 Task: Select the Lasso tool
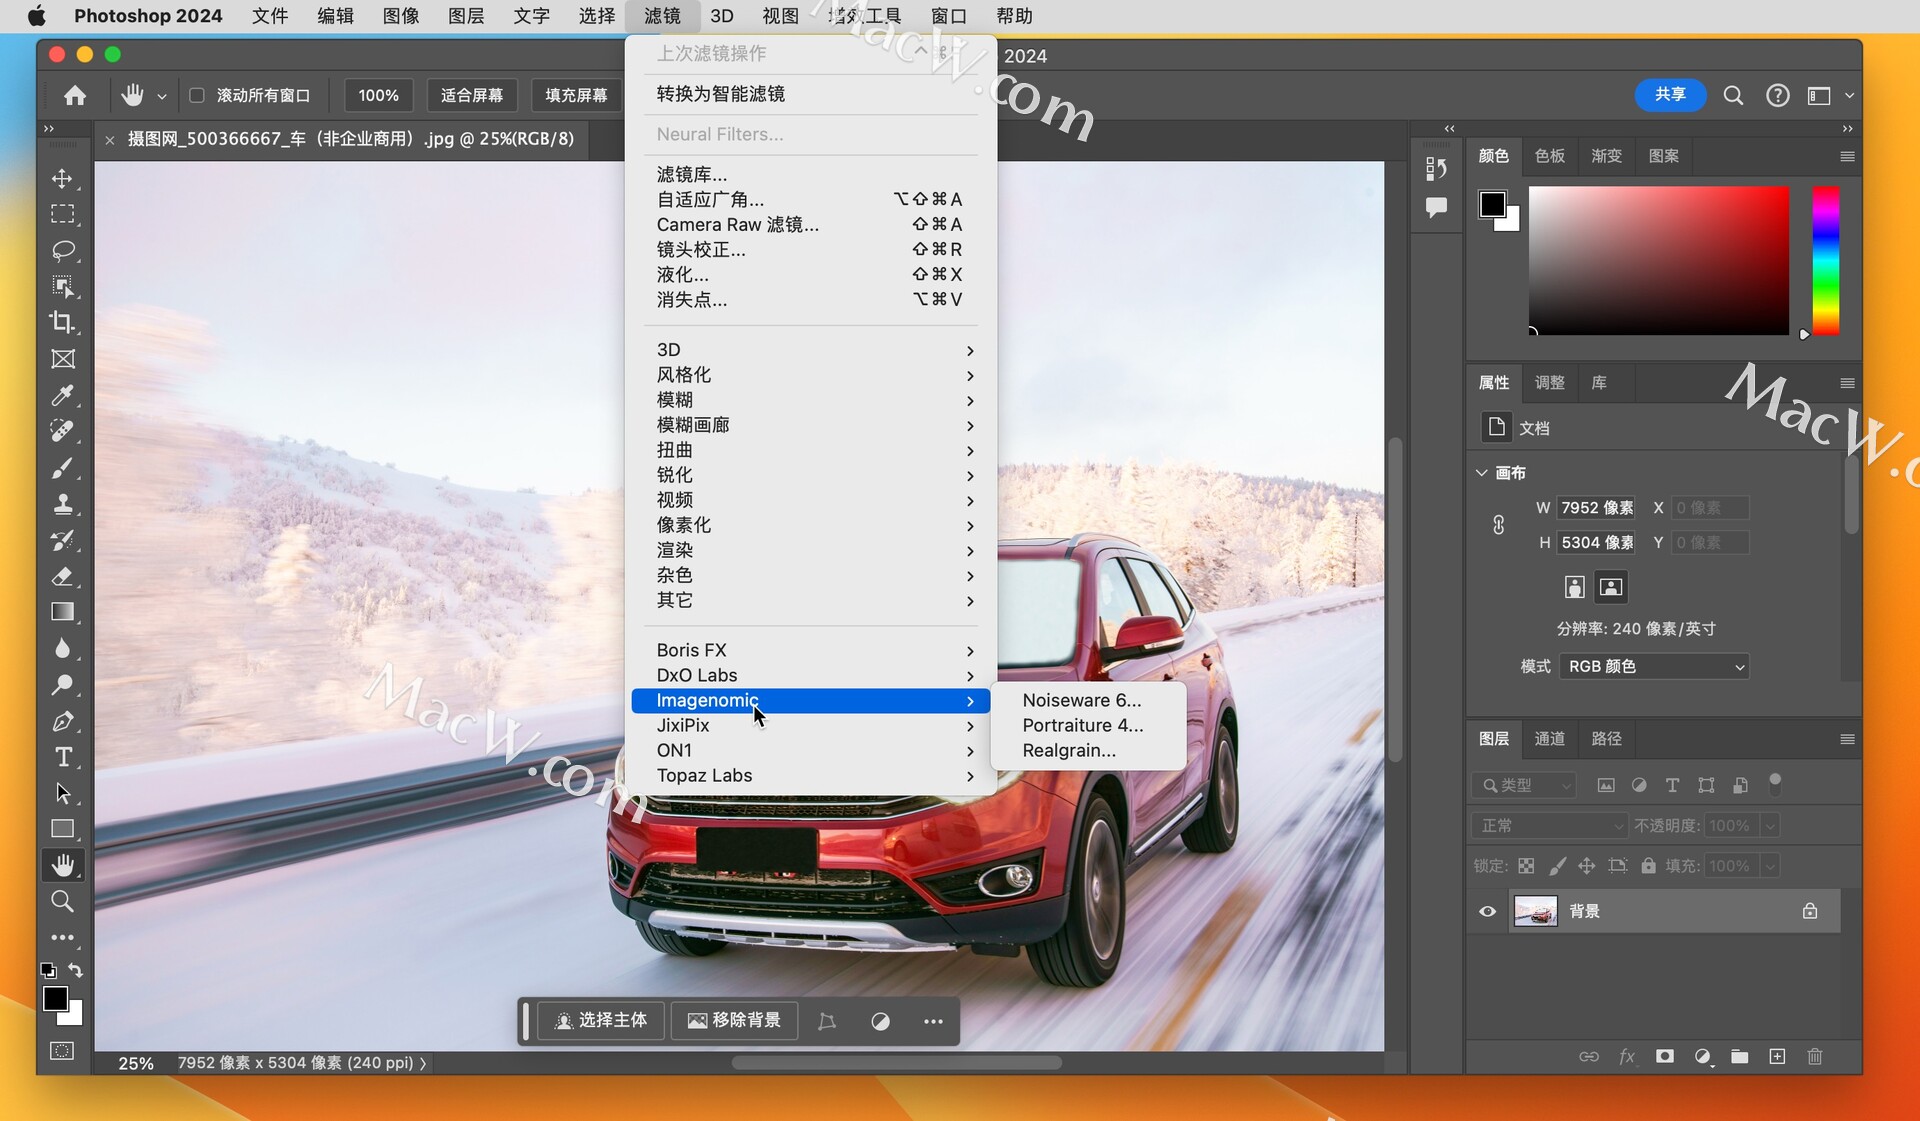point(62,250)
